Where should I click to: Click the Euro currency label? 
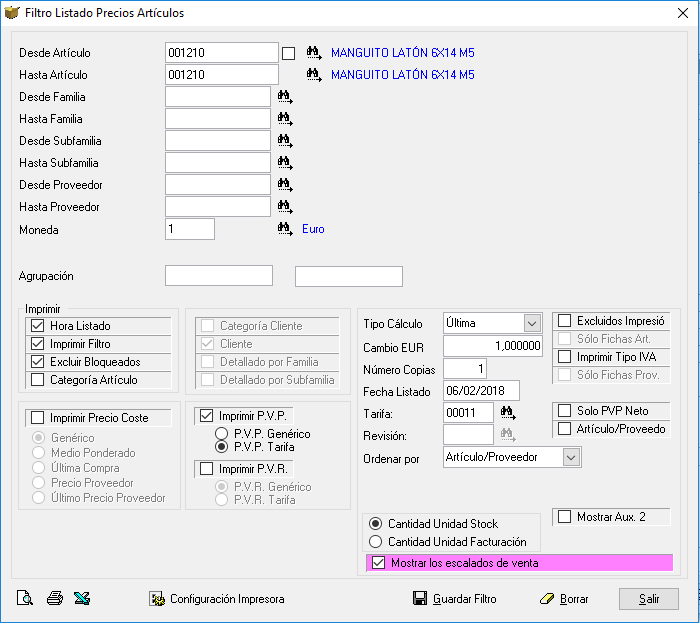point(313,229)
